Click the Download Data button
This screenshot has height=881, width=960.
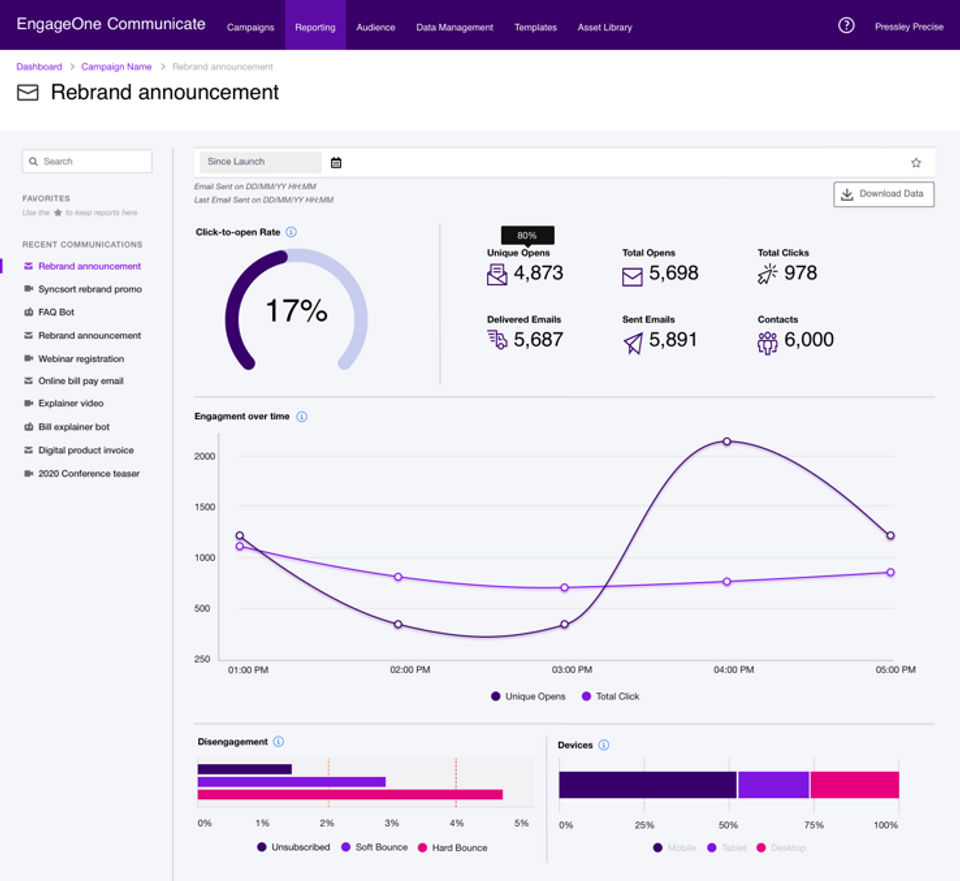pos(883,194)
